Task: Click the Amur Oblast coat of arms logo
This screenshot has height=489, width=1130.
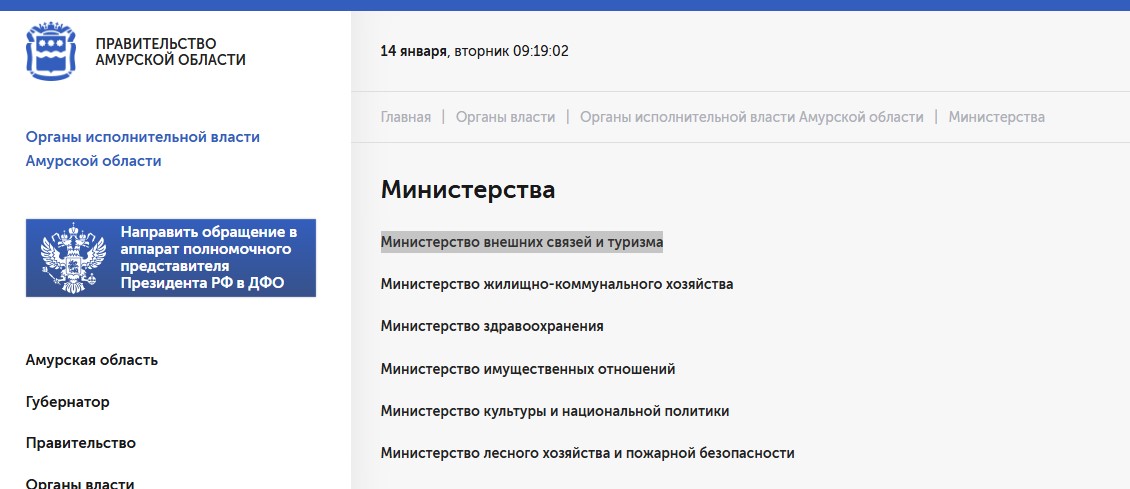Action: pyautogui.click(x=50, y=53)
